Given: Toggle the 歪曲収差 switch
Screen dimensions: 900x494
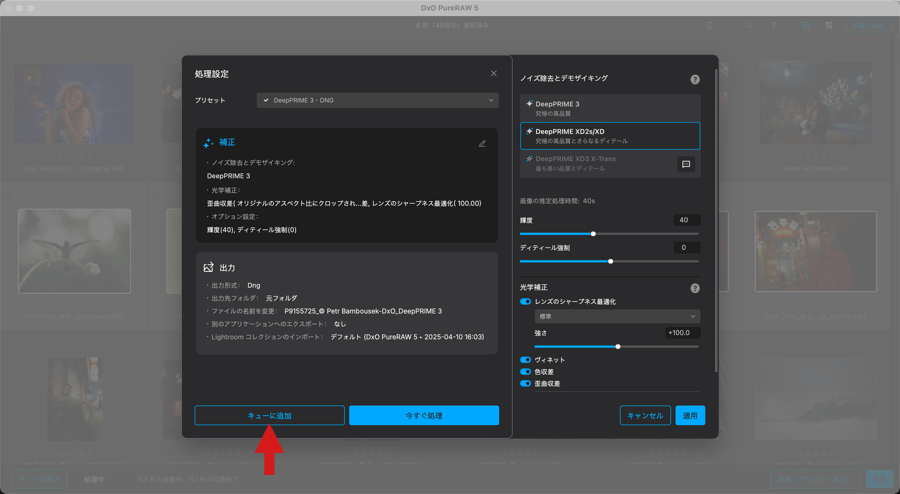Looking at the screenshot, I should coord(525,383).
